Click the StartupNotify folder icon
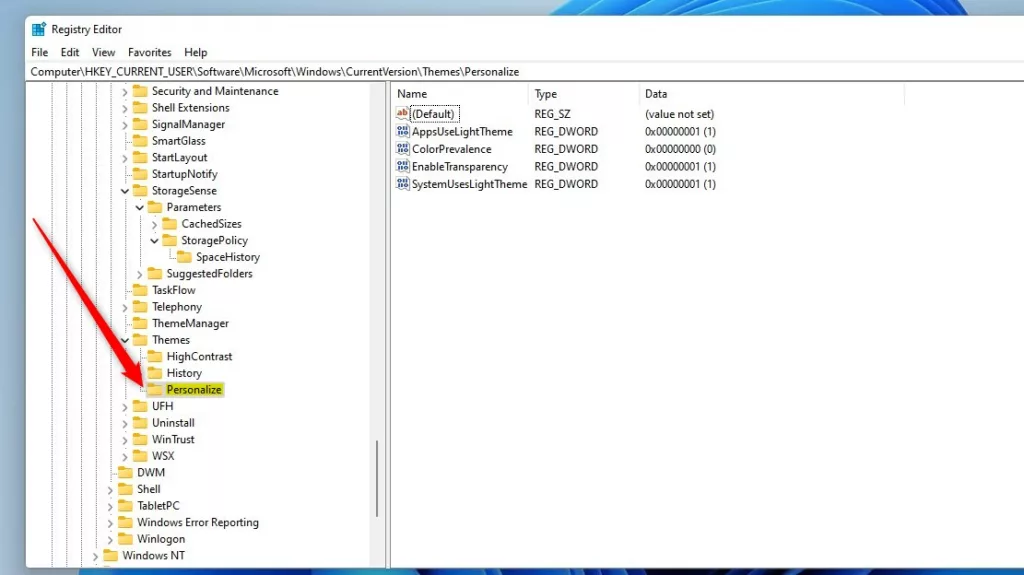 (x=140, y=174)
